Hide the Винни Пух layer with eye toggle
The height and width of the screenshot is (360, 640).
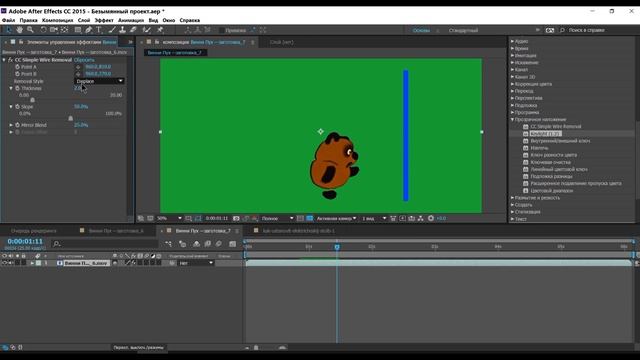(4, 263)
